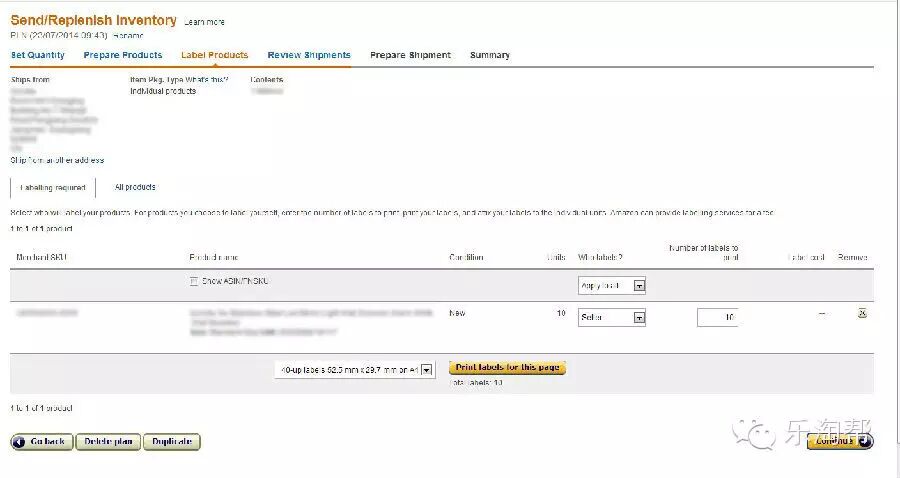Click the Units value 10
900x478 pixels.
point(561,313)
